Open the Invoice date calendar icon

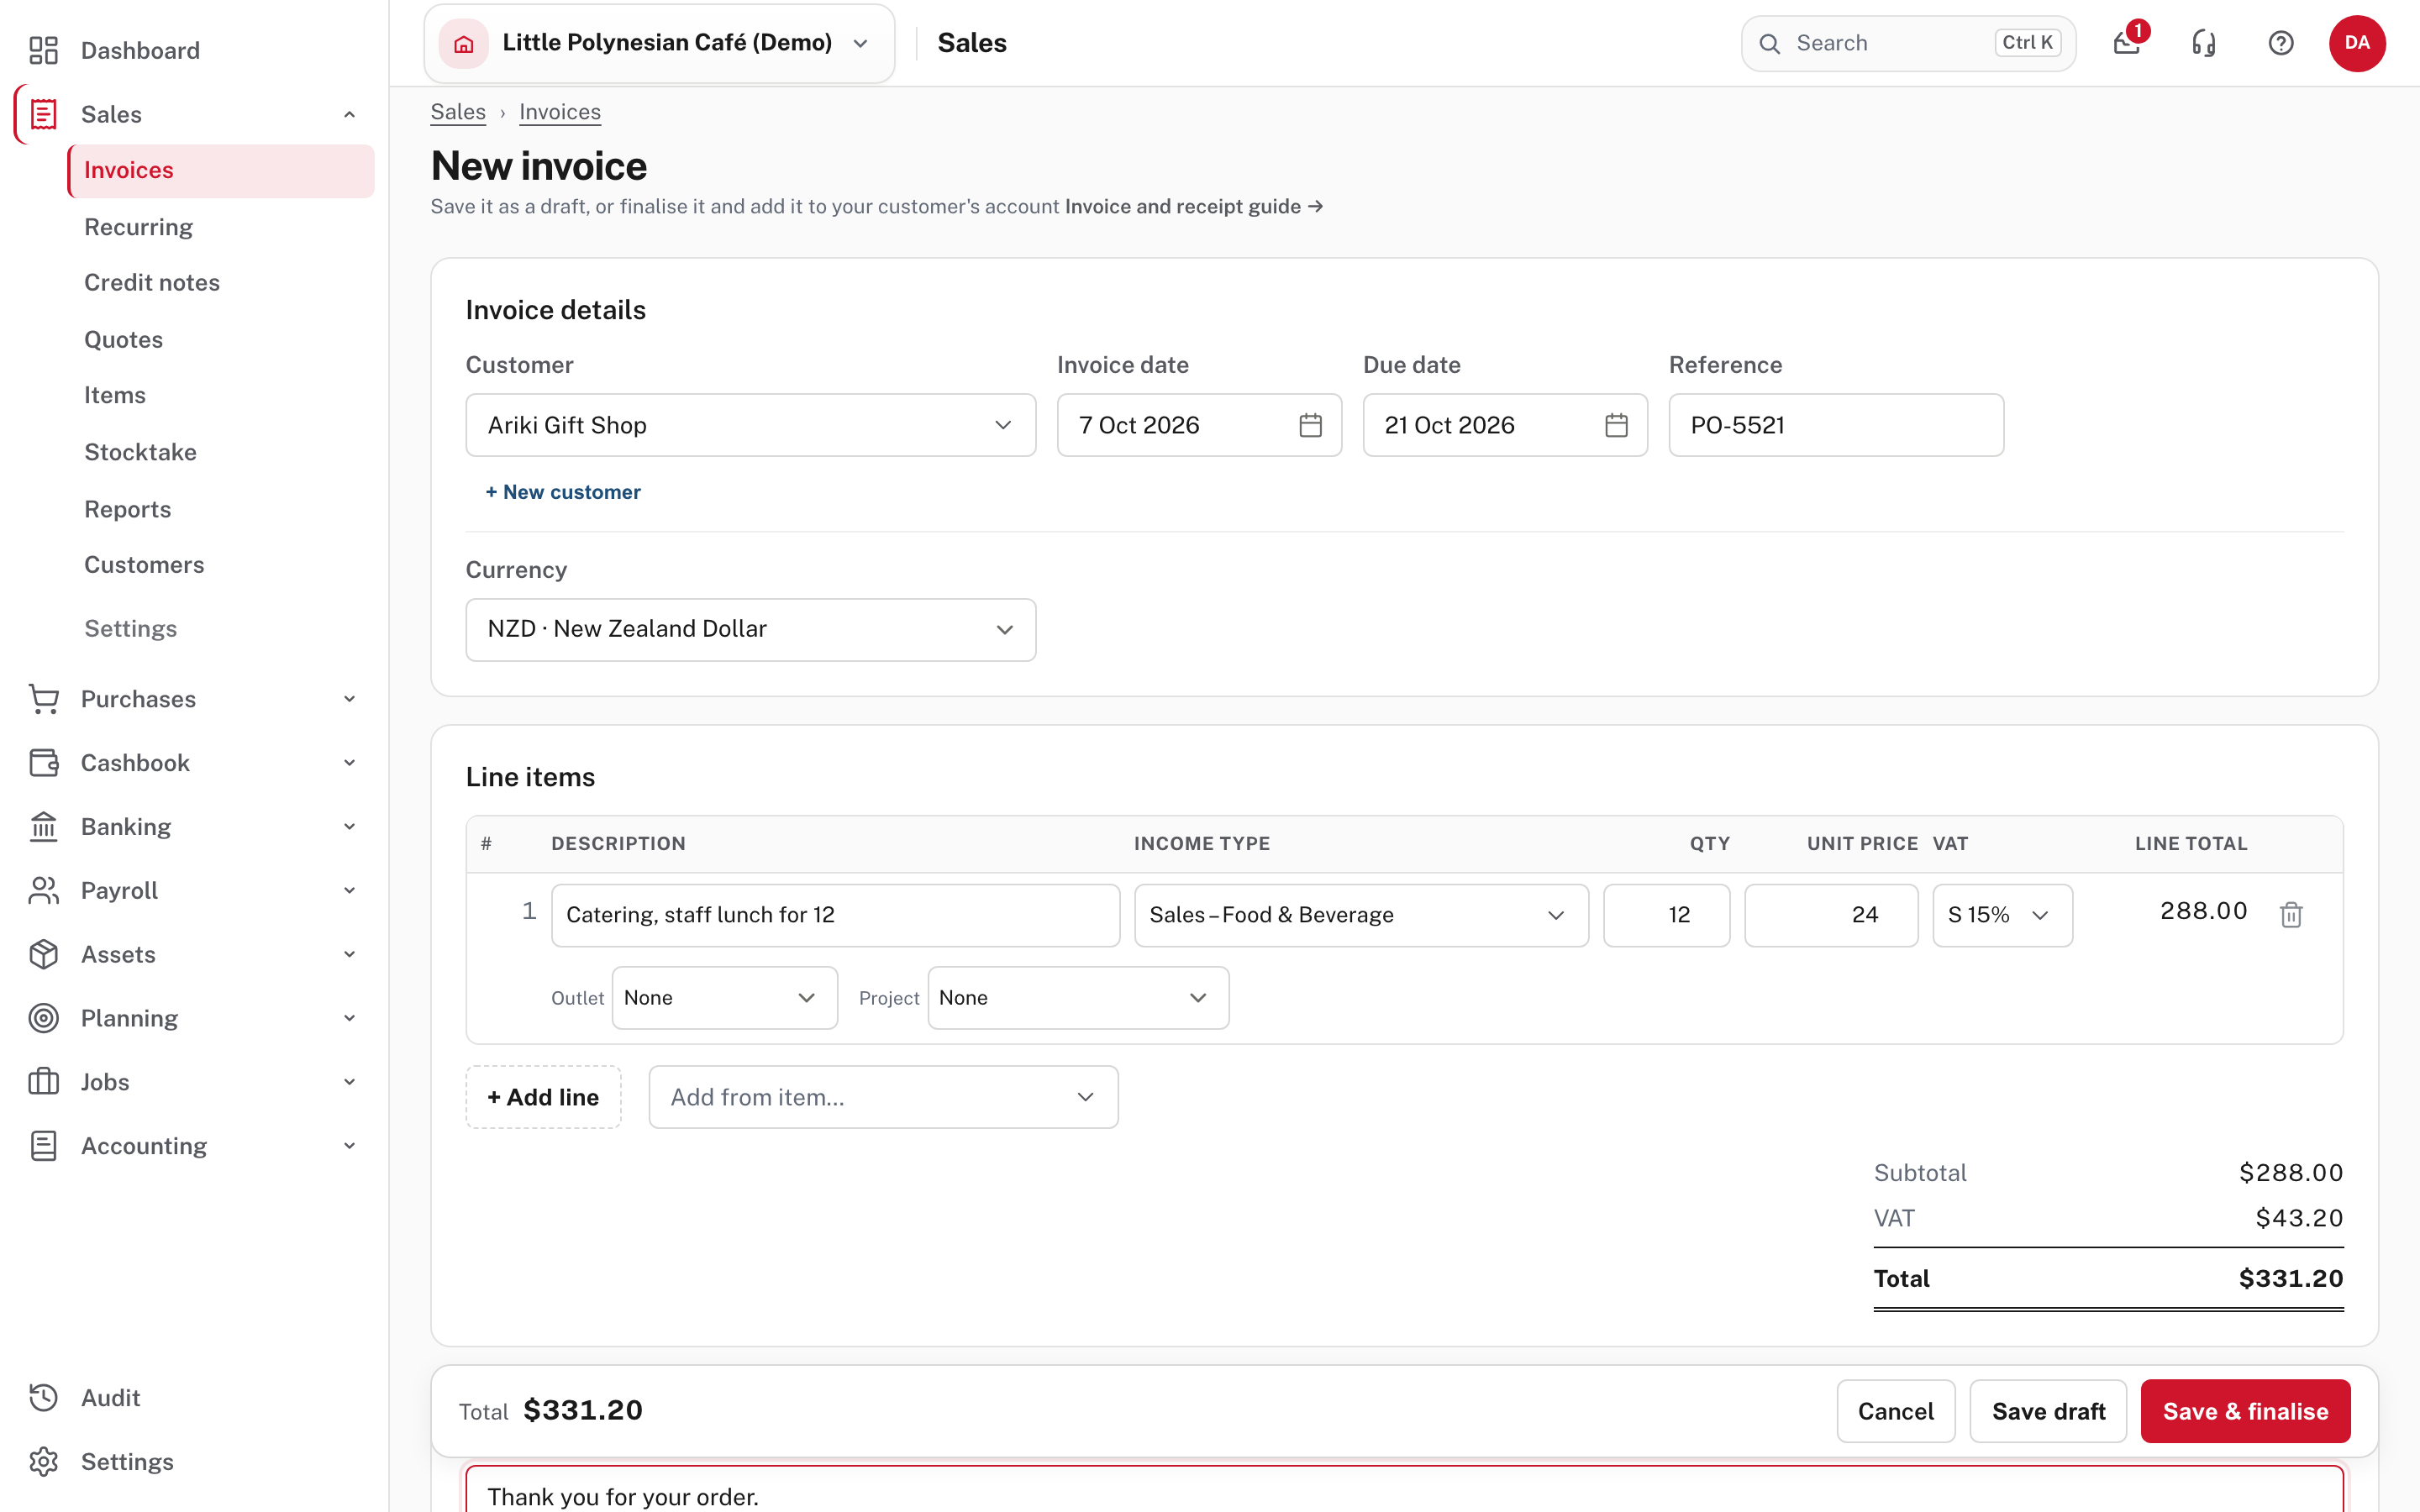point(1310,425)
